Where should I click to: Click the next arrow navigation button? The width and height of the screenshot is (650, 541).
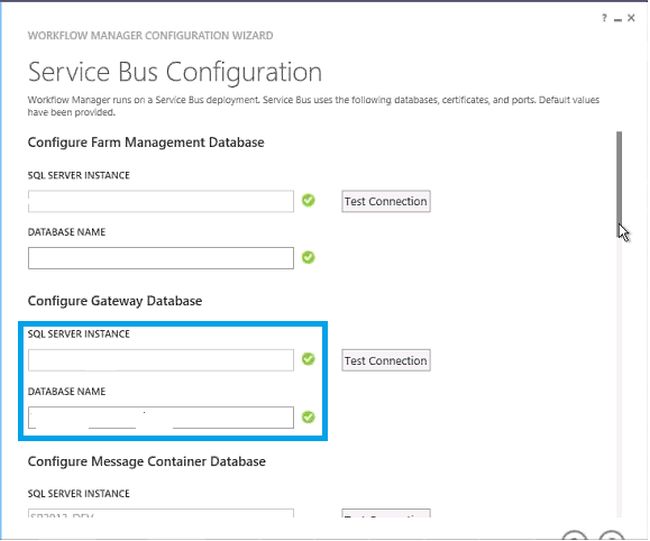click(612, 537)
